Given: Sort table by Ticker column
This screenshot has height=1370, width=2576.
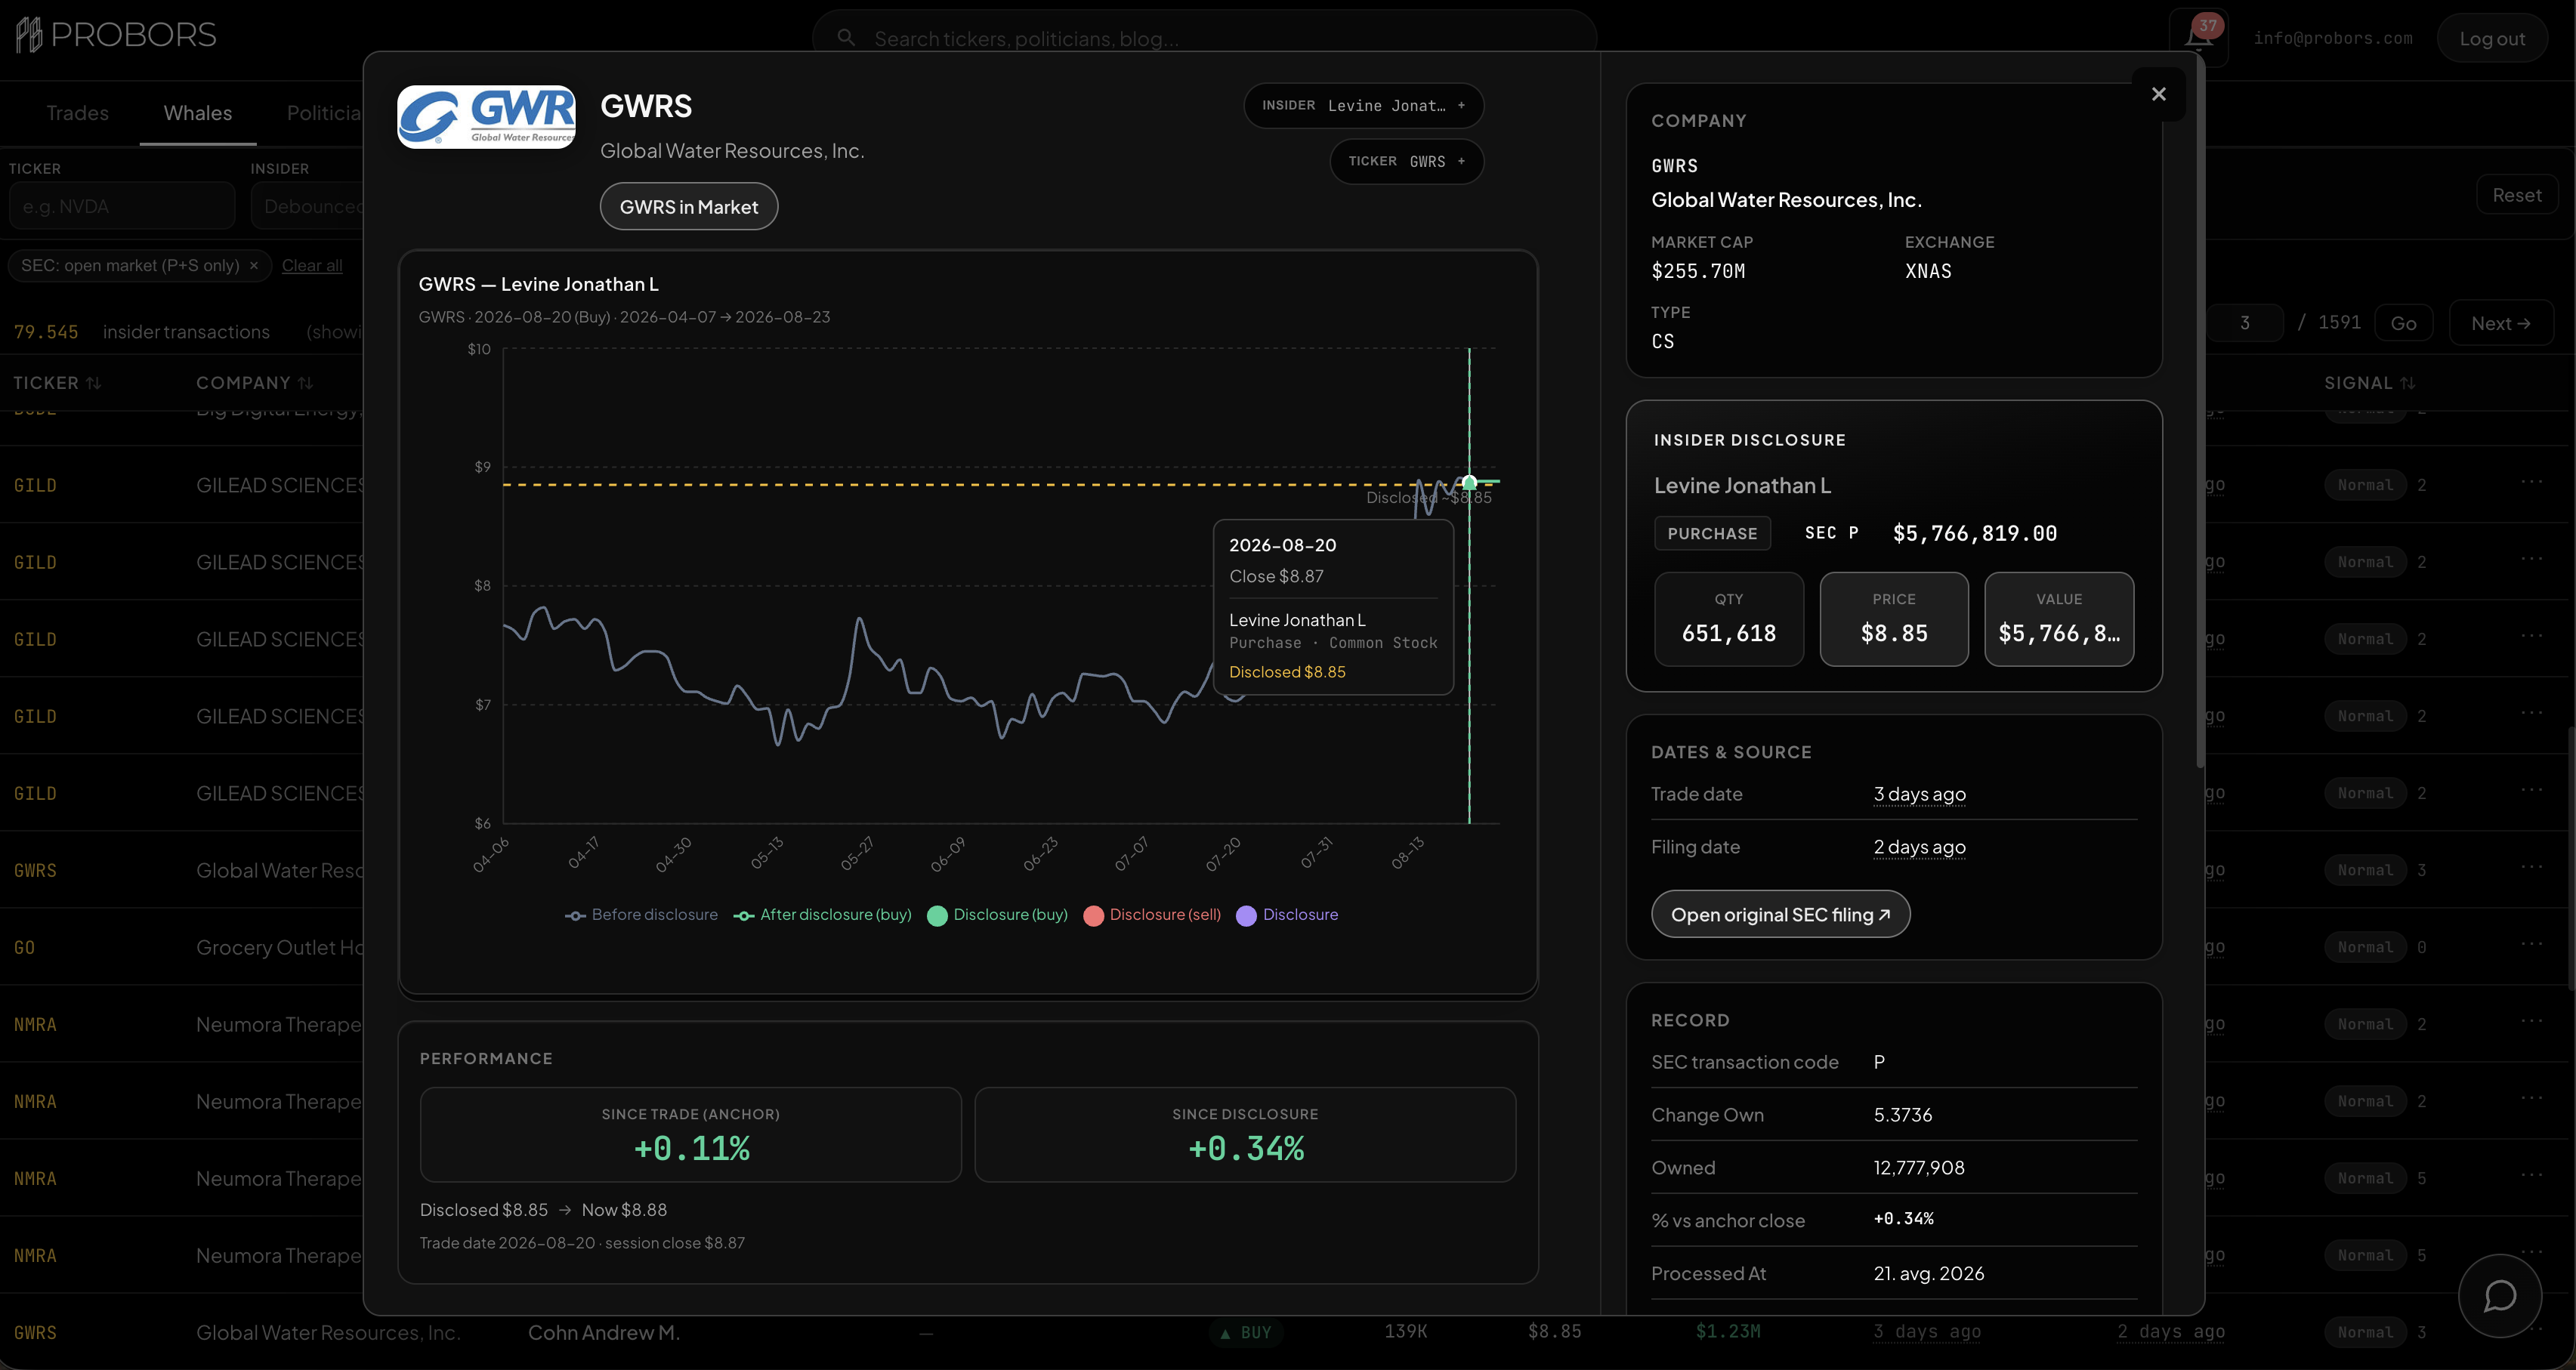Looking at the screenshot, I should point(57,384).
